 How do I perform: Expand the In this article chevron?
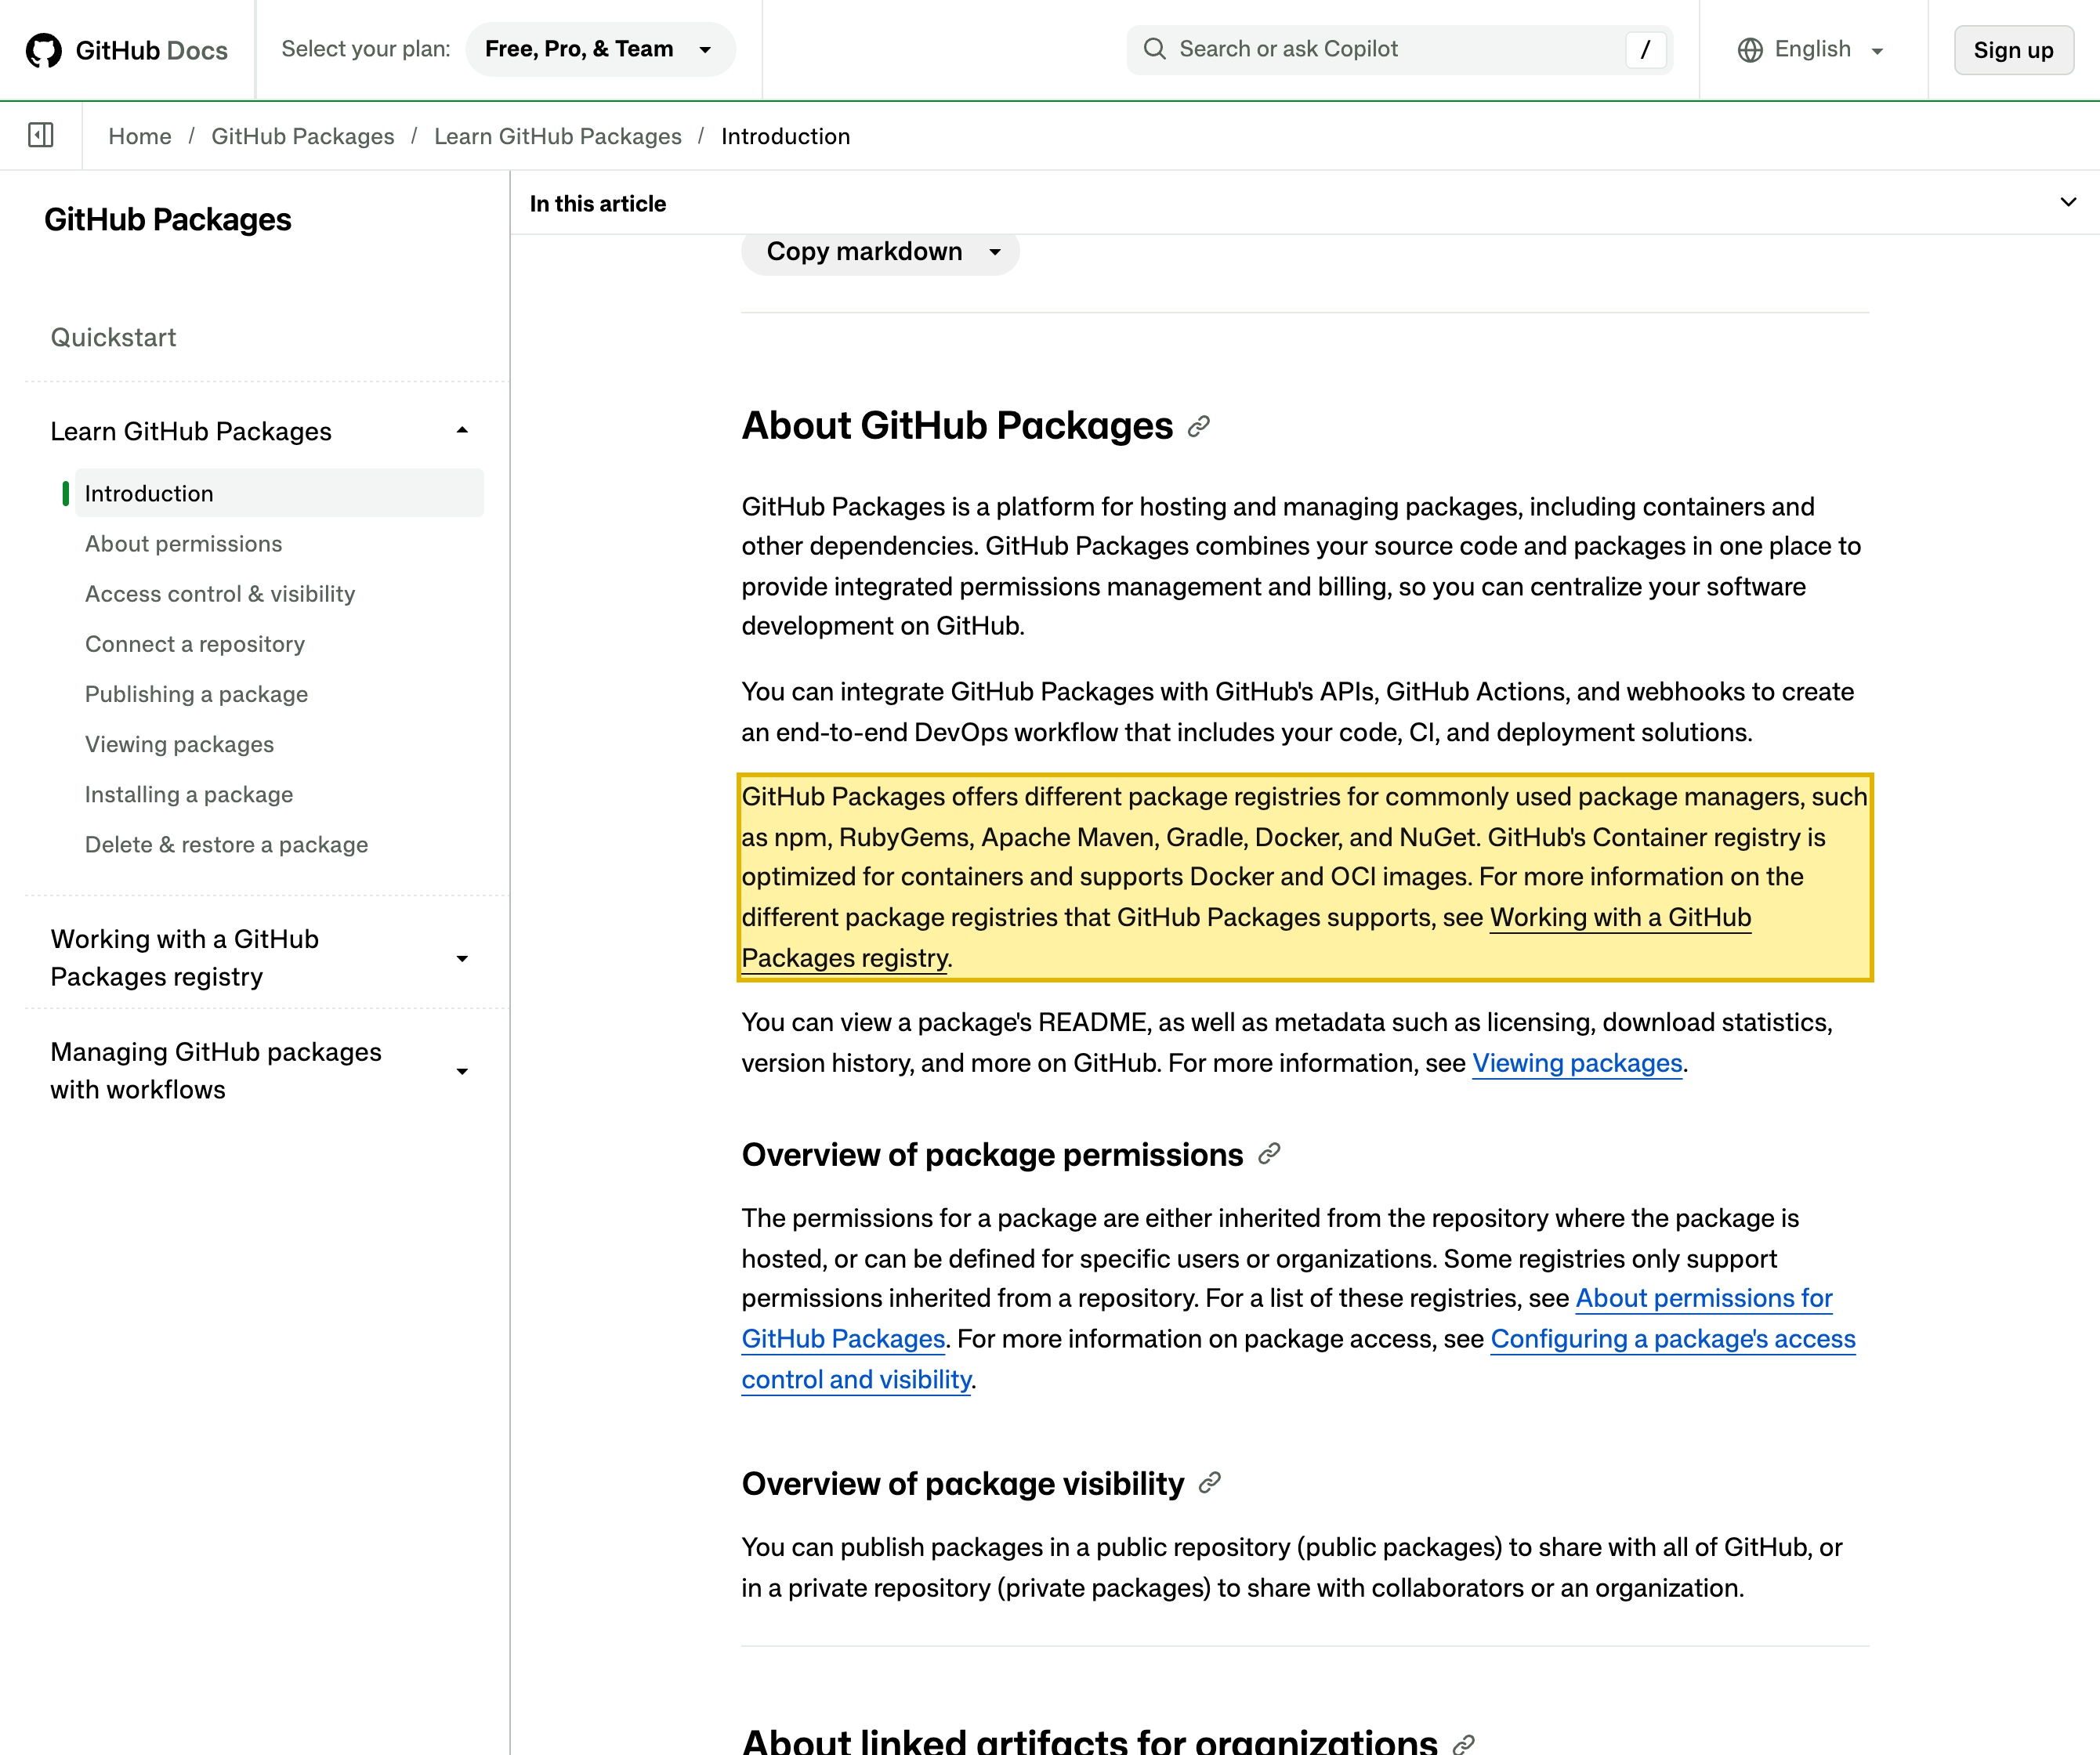pos(2068,202)
